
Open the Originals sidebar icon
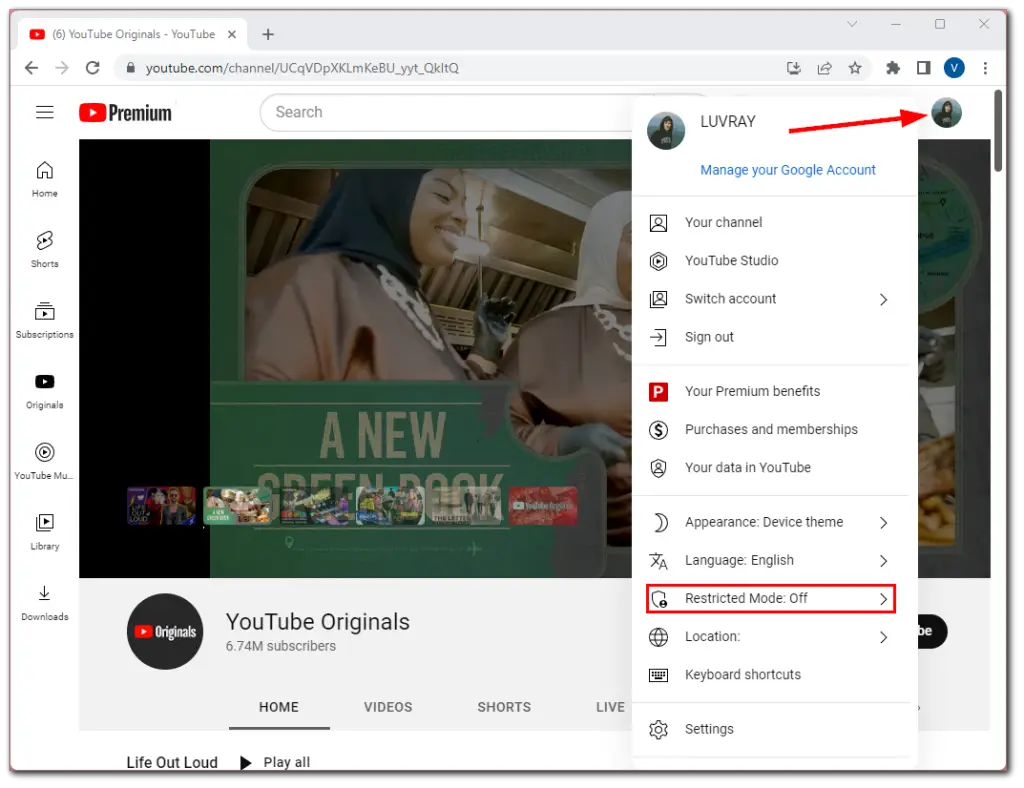44,389
